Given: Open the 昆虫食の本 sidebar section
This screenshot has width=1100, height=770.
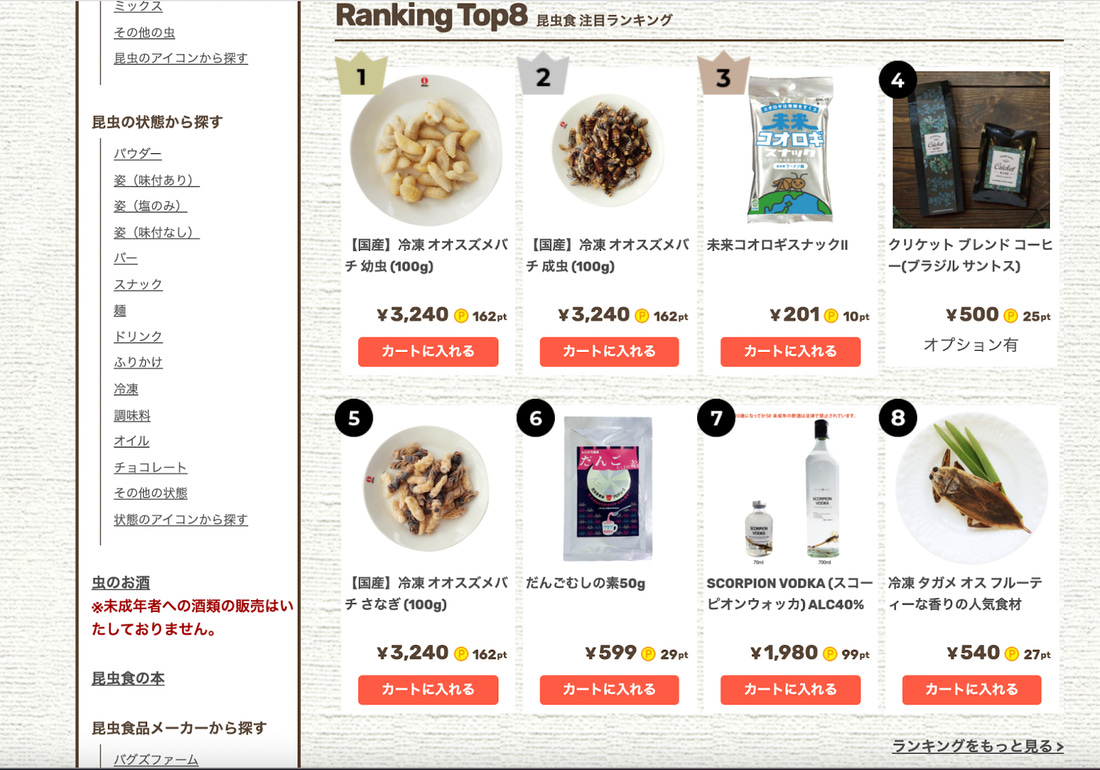Looking at the screenshot, I should coord(128,678).
